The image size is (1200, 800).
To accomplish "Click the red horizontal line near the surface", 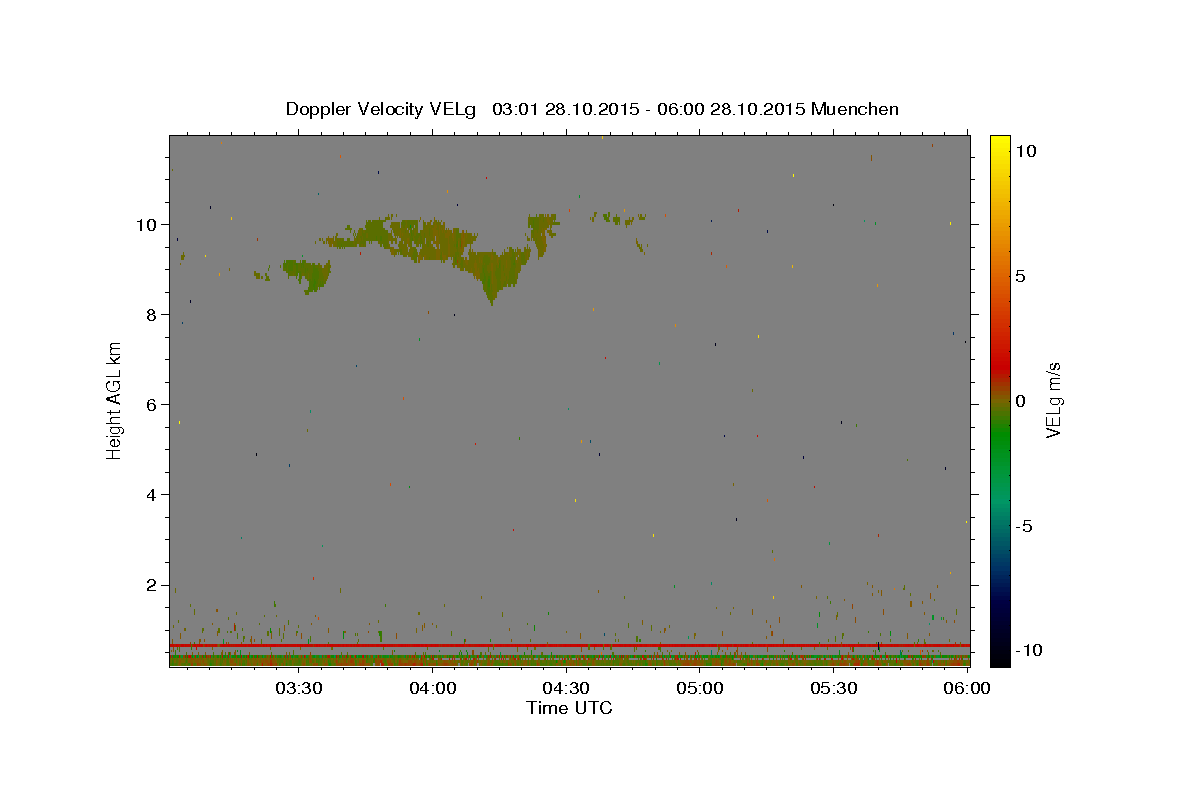I will [569, 646].
